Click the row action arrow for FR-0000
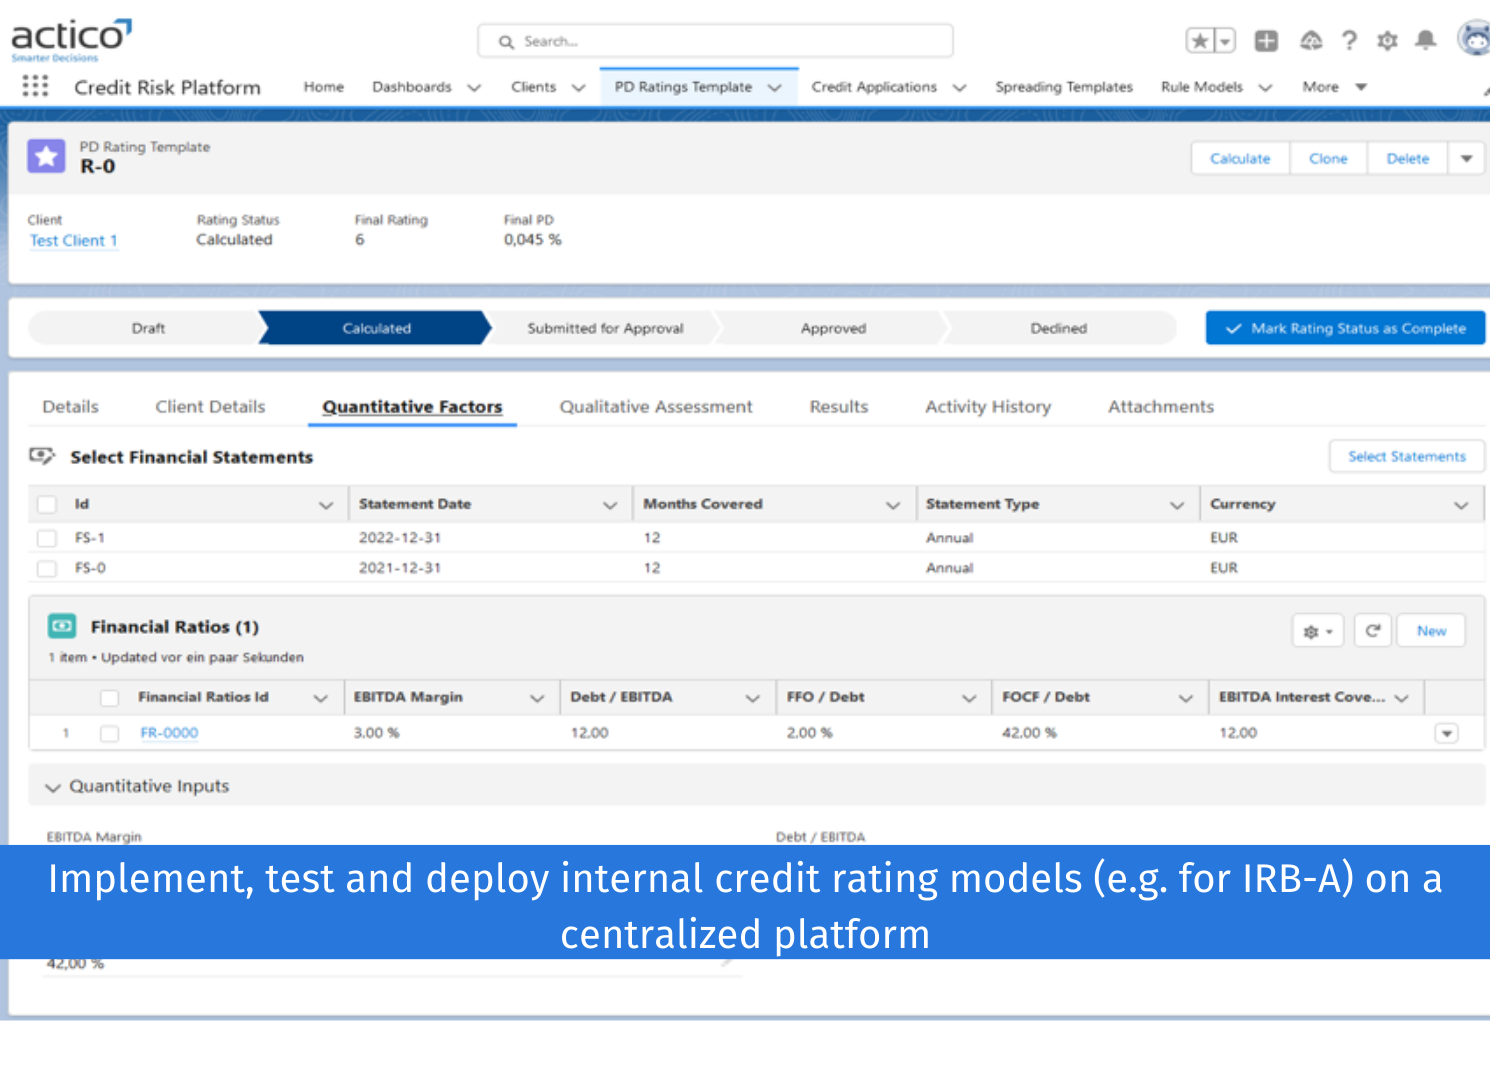The image size is (1490, 1066). click(x=1446, y=732)
